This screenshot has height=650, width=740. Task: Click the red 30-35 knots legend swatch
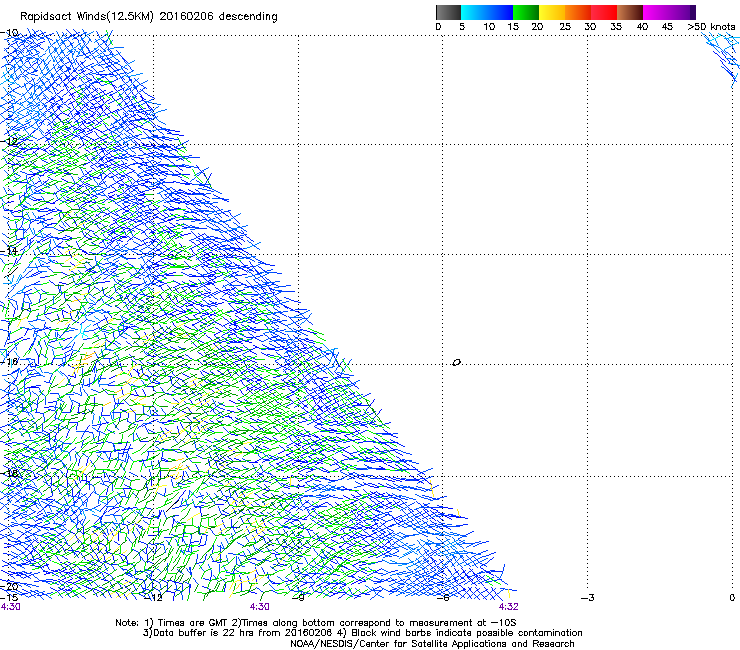click(604, 12)
